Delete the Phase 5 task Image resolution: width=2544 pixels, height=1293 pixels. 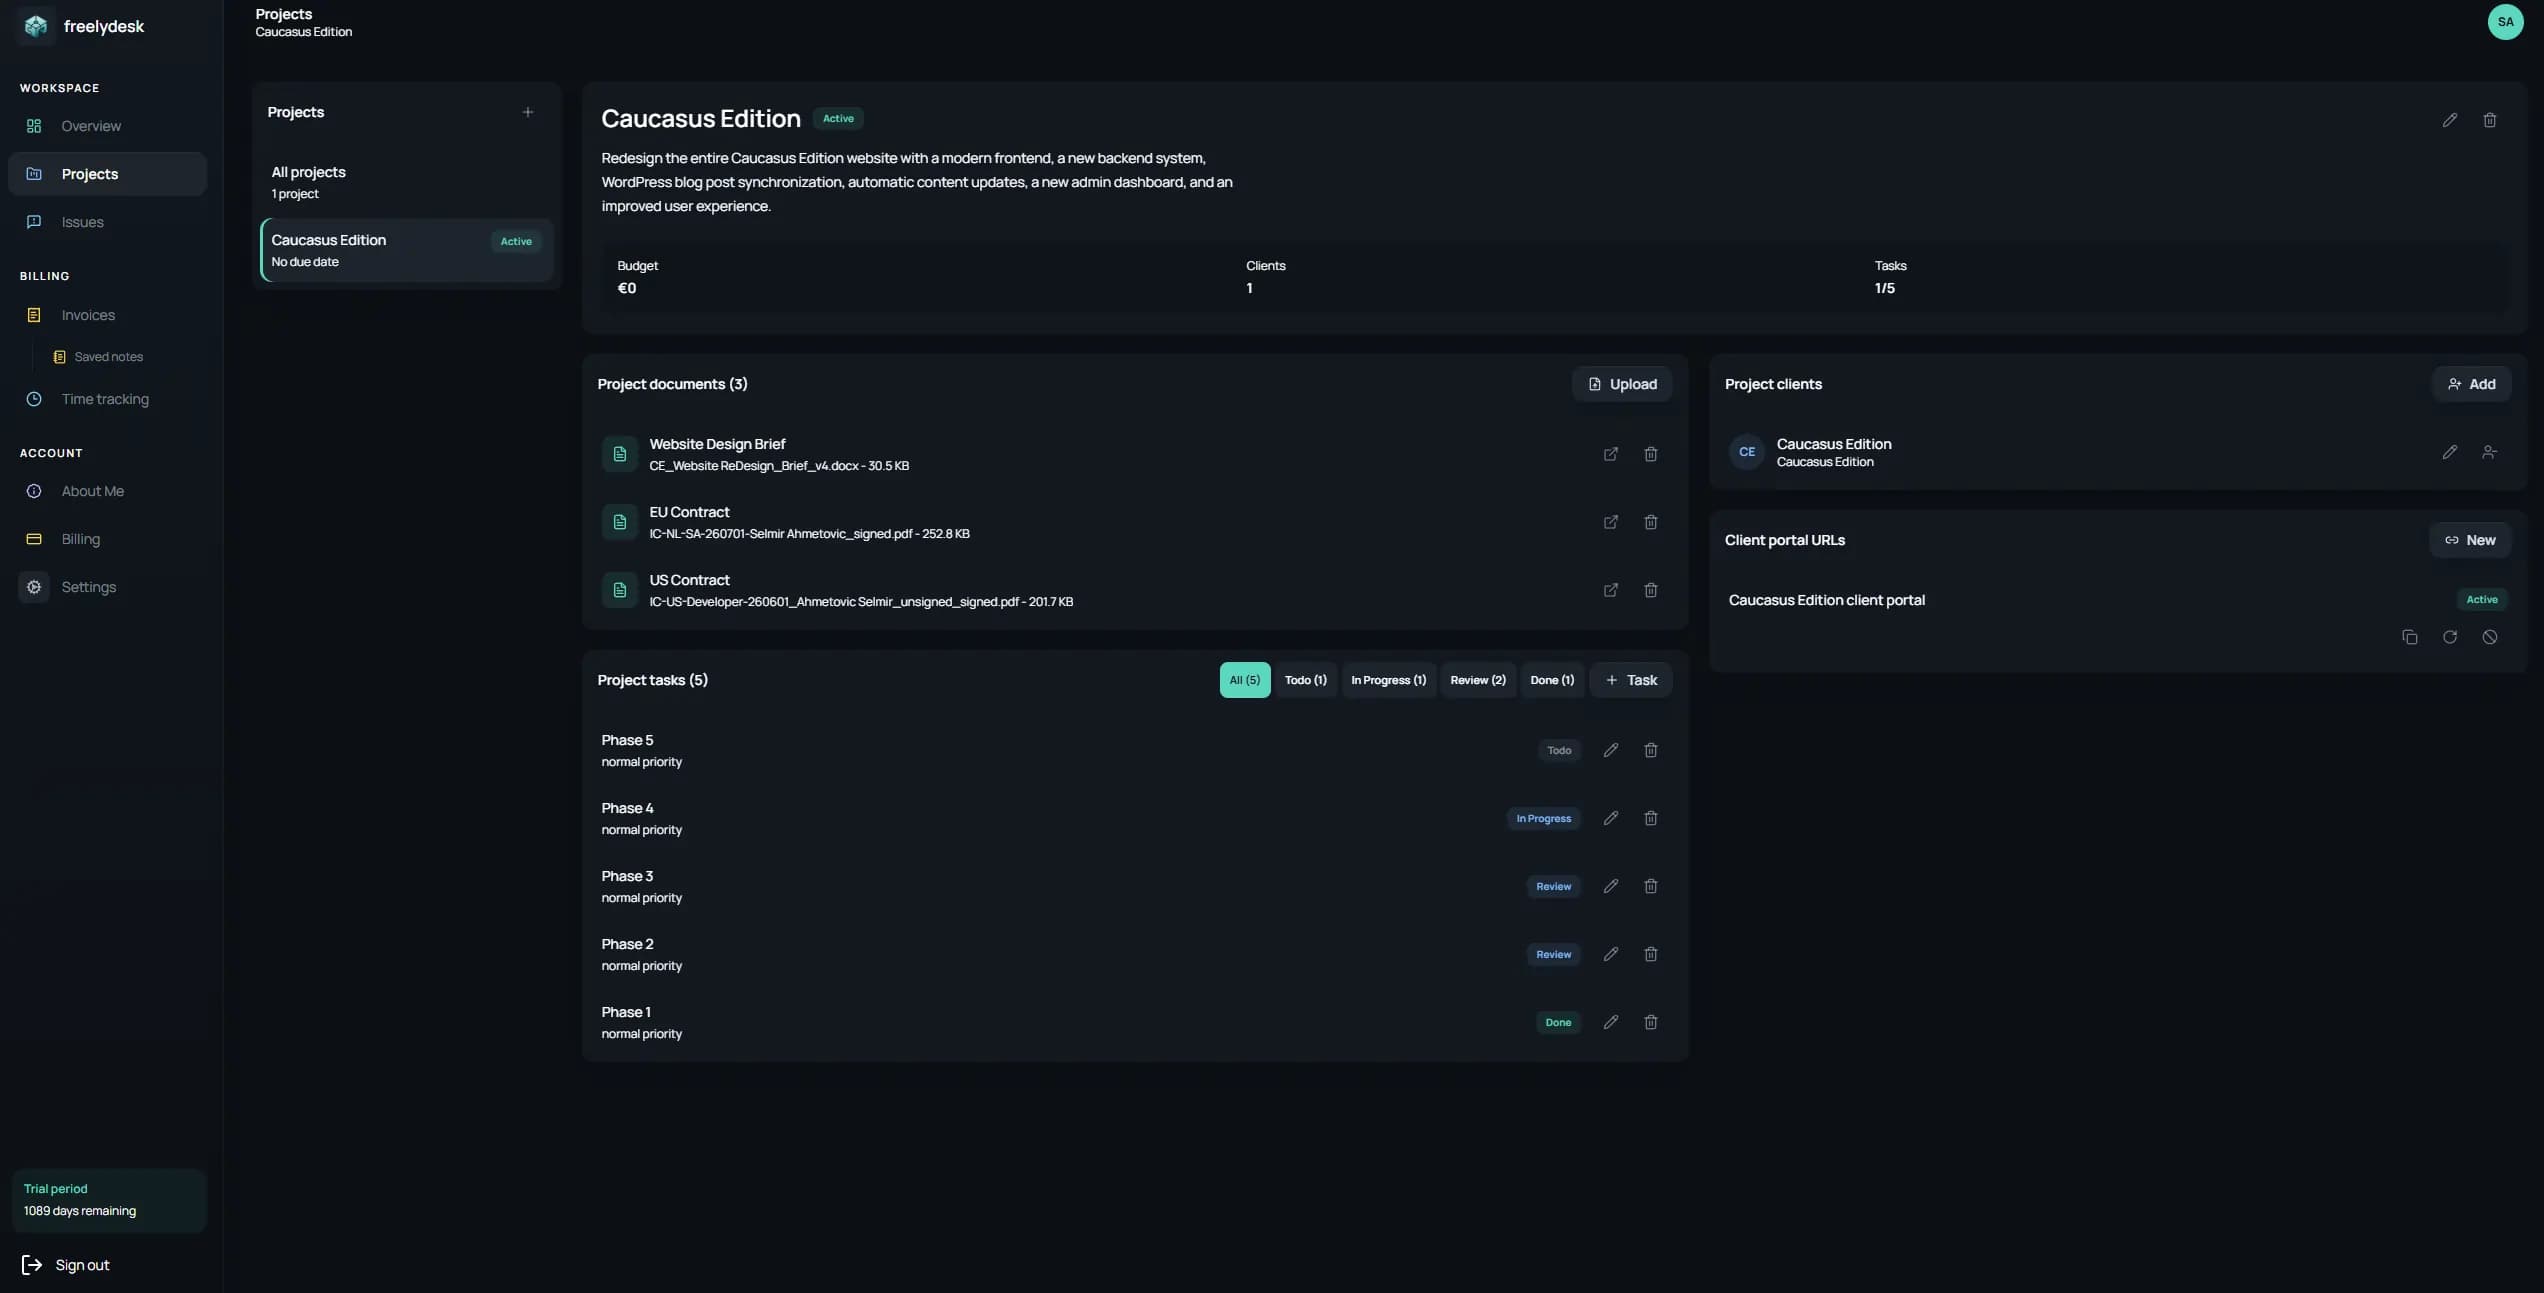pos(1651,750)
